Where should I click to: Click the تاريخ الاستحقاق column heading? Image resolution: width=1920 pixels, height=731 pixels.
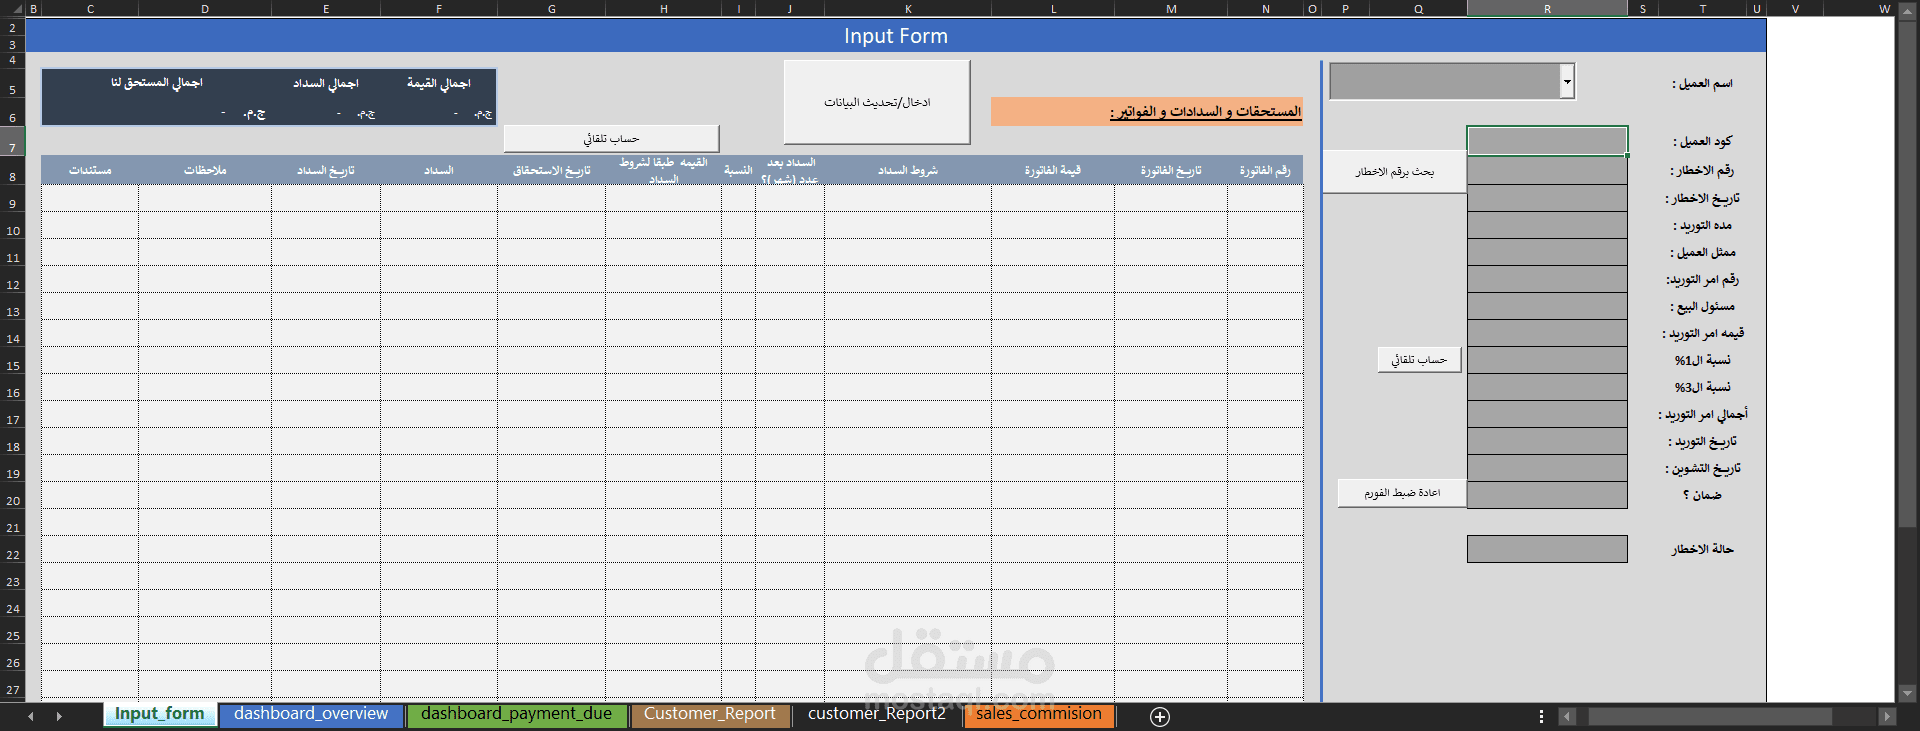[x=551, y=170]
